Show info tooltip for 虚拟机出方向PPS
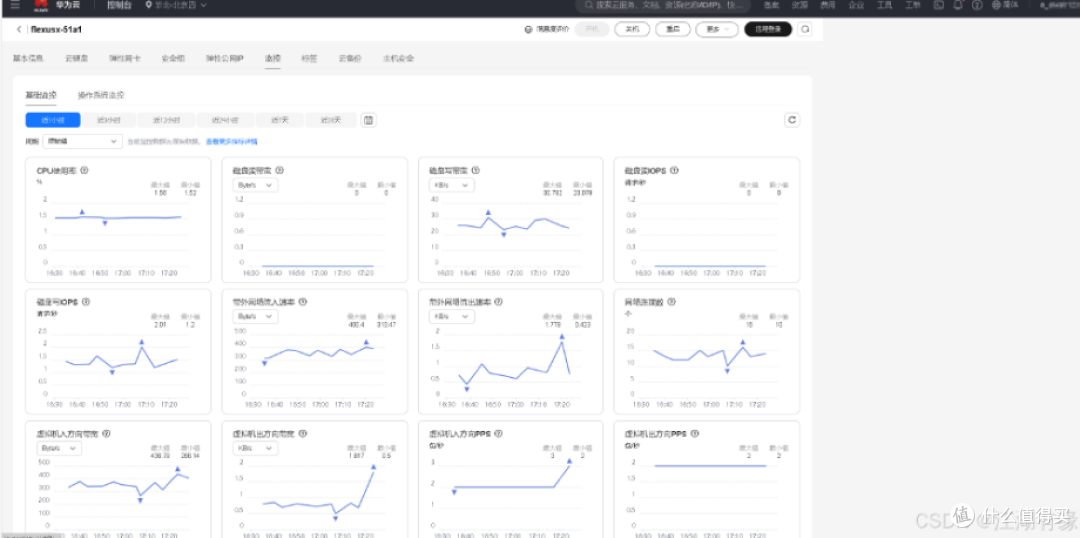Screen dimensions: 1080x538 point(694,434)
